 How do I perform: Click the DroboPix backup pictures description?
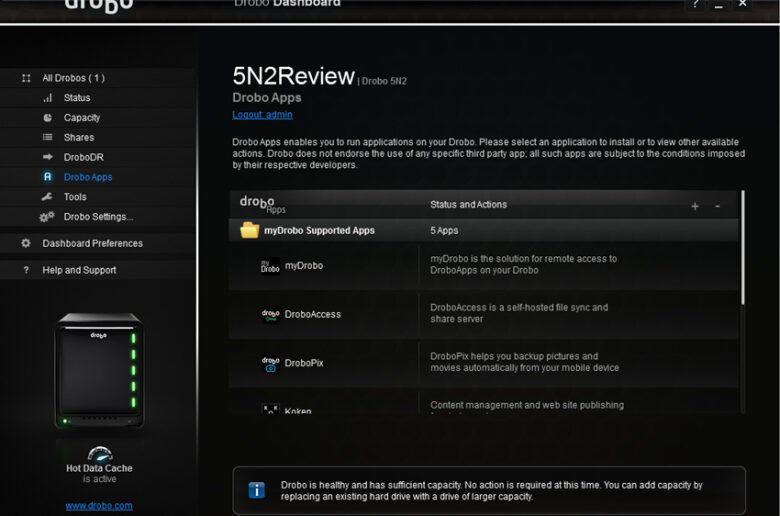(x=525, y=362)
